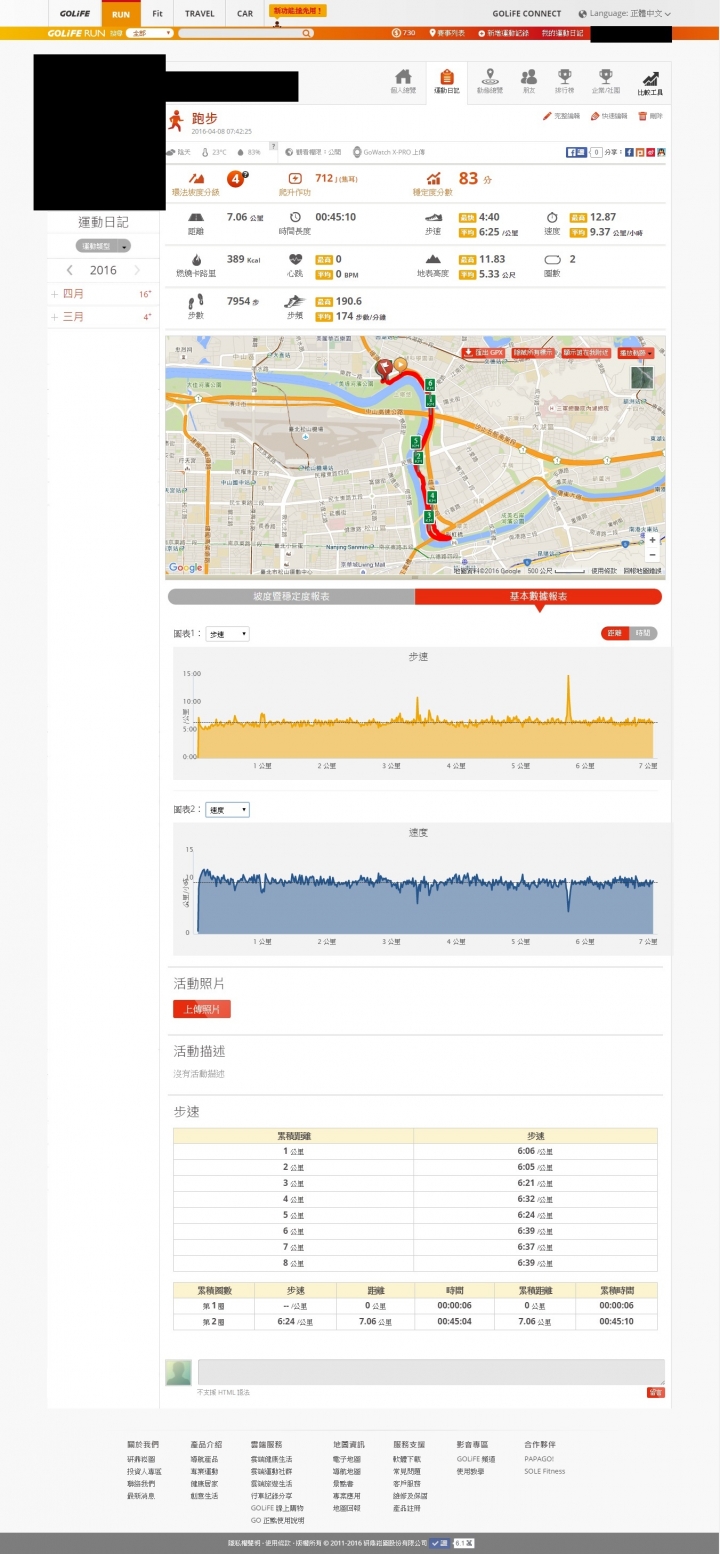Click the km 4 marker on route
This screenshot has height=1554, width=720.
[432, 497]
